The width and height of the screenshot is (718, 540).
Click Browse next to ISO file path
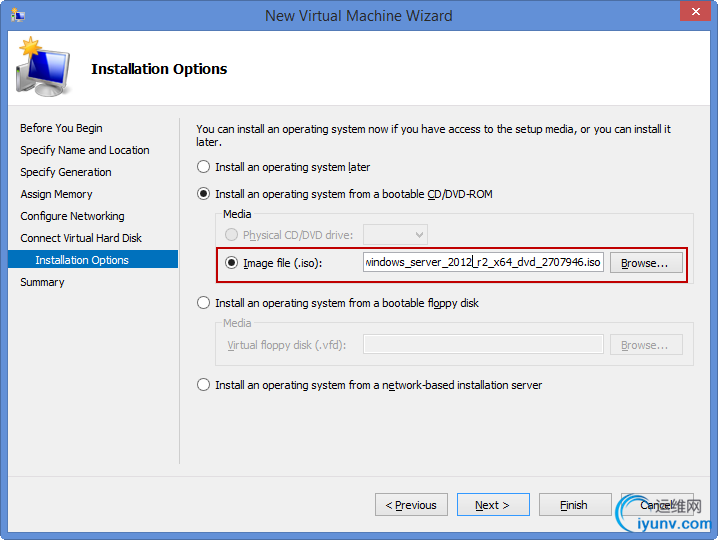pyautogui.click(x=646, y=263)
